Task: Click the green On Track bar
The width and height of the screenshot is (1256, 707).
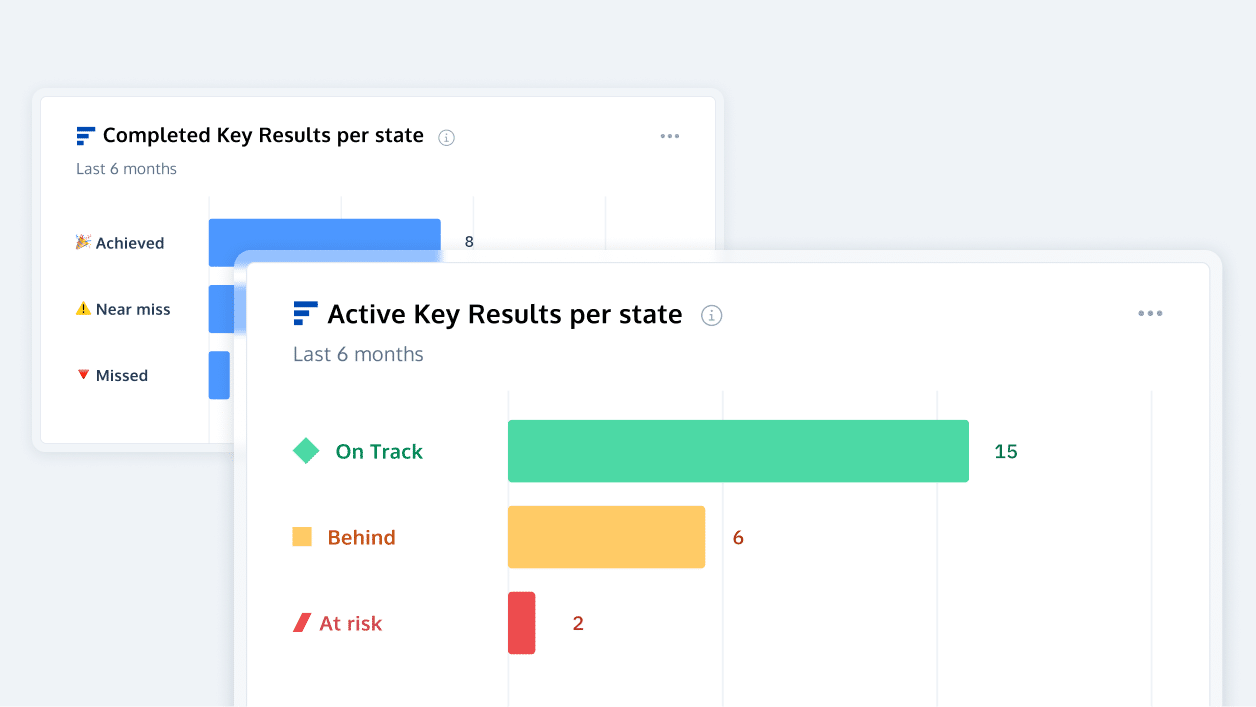Action: [738, 451]
